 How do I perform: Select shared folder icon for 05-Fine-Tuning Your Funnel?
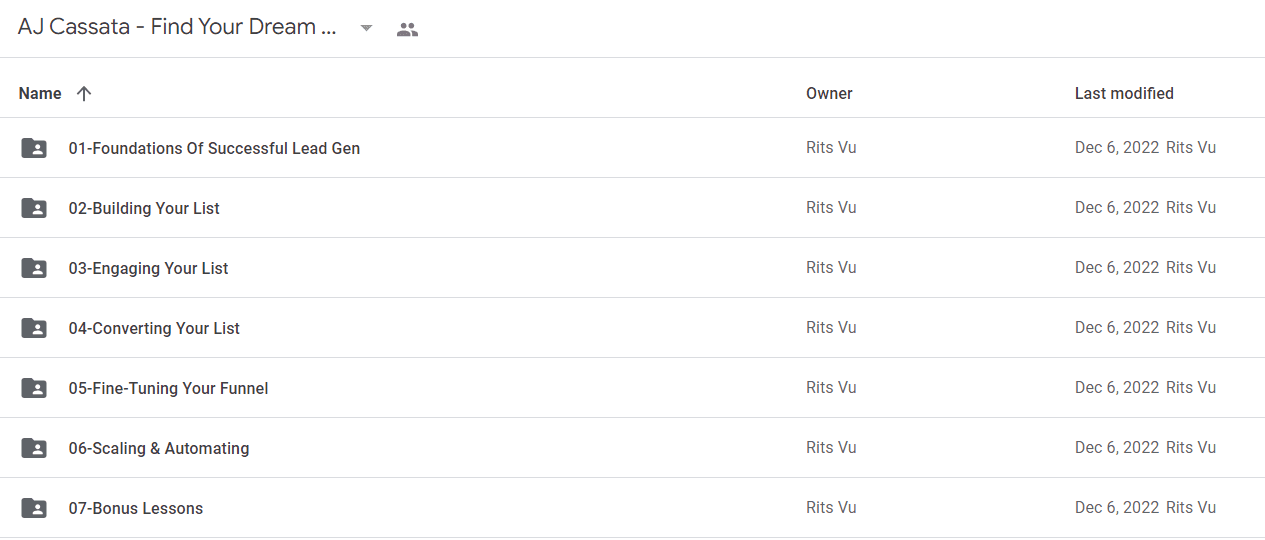[34, 388]
